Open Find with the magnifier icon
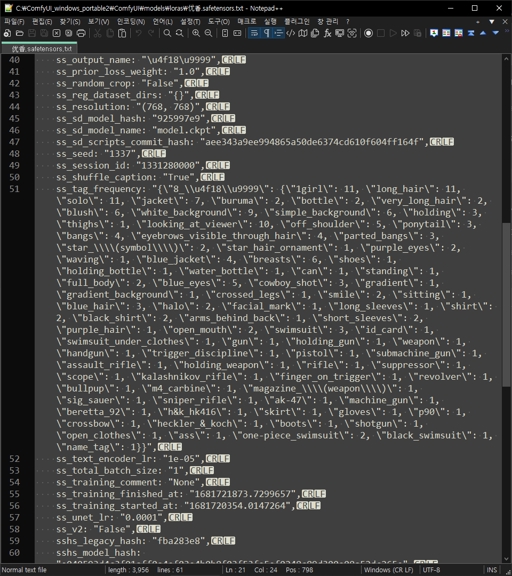 click(167, 33)
